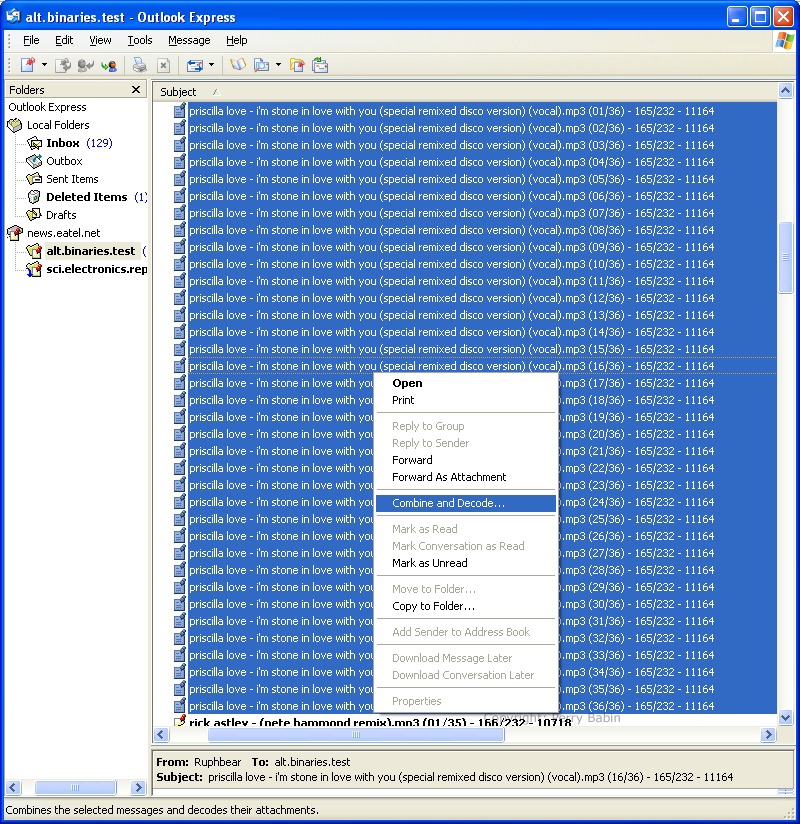Viewport: 800px width, 824px height.
Task: Click the Send/Receive toolbar icon
Action: 195,65
